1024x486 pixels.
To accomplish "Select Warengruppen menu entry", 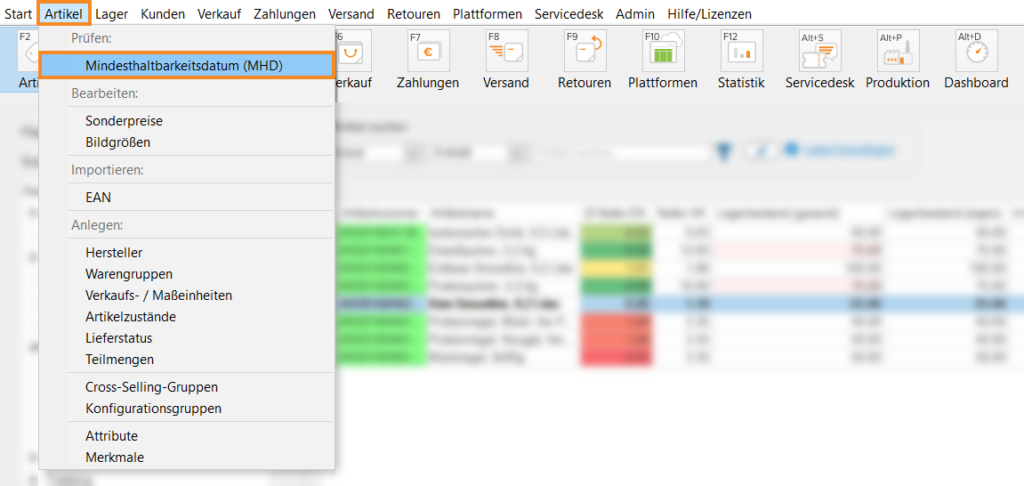I will click(x=129, y=274).
